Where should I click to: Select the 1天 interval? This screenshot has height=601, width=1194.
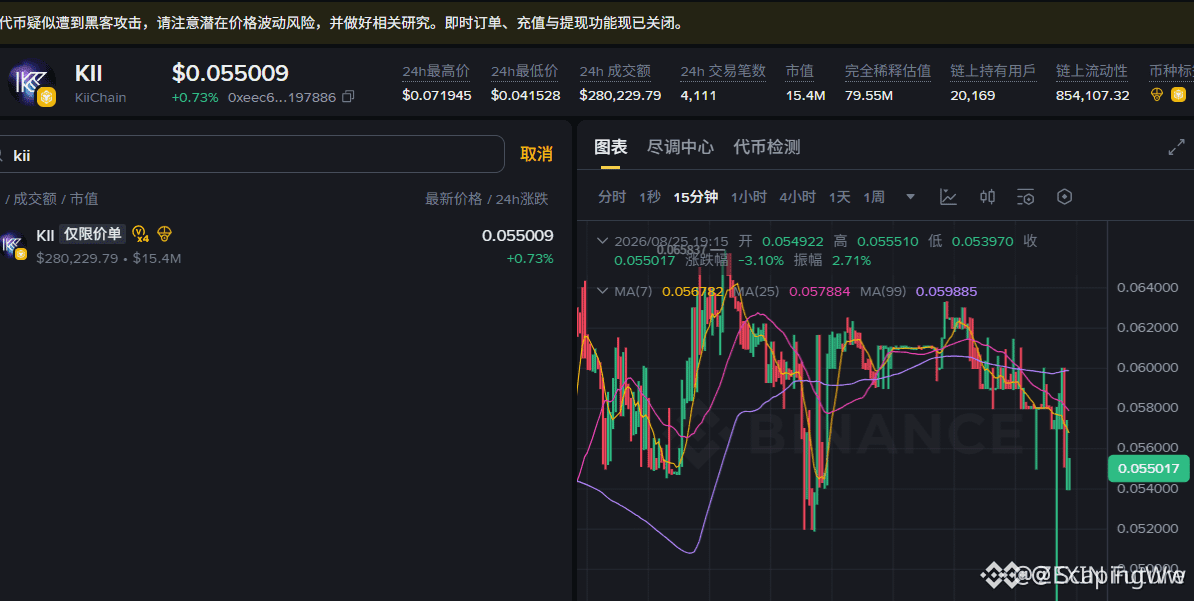click(x=839, y=197)
